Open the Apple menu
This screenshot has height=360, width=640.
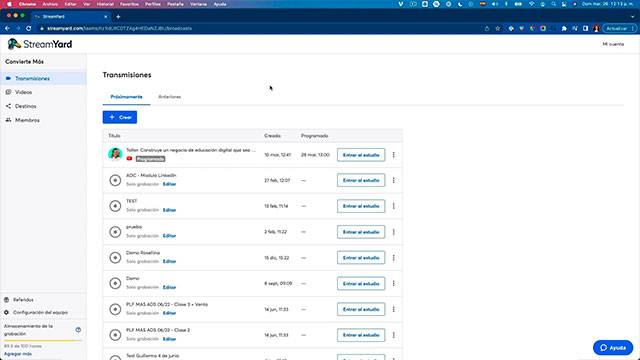tap(9, 4)
